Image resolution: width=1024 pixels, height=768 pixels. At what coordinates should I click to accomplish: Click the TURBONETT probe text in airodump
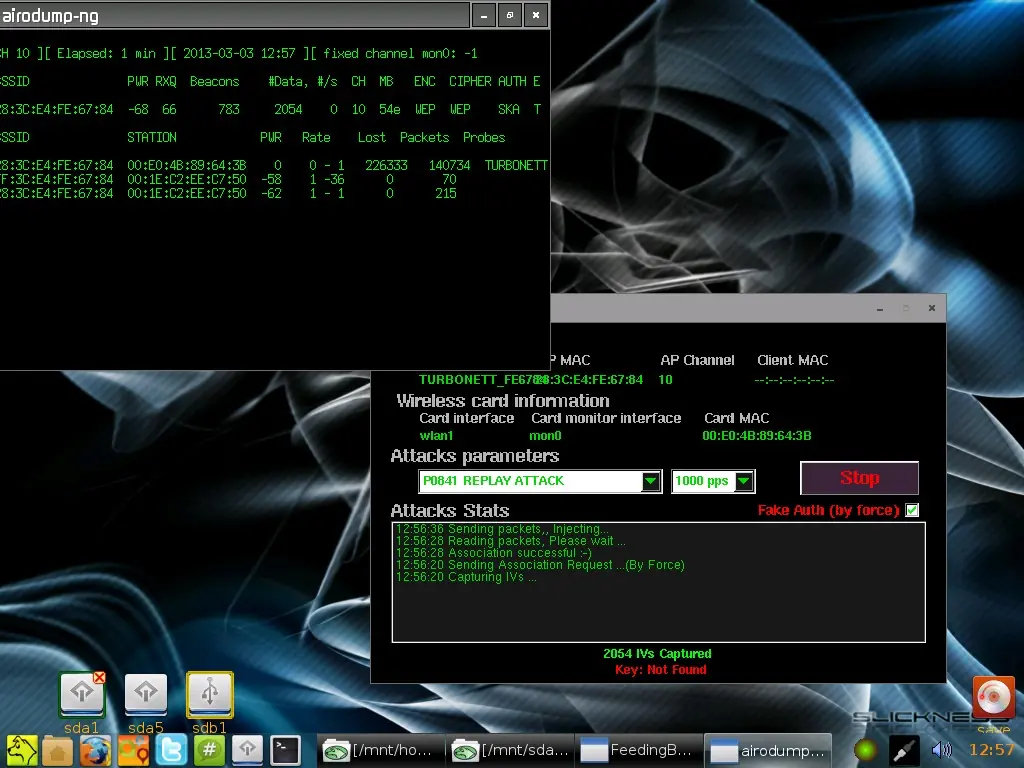[x=516, y=165]
